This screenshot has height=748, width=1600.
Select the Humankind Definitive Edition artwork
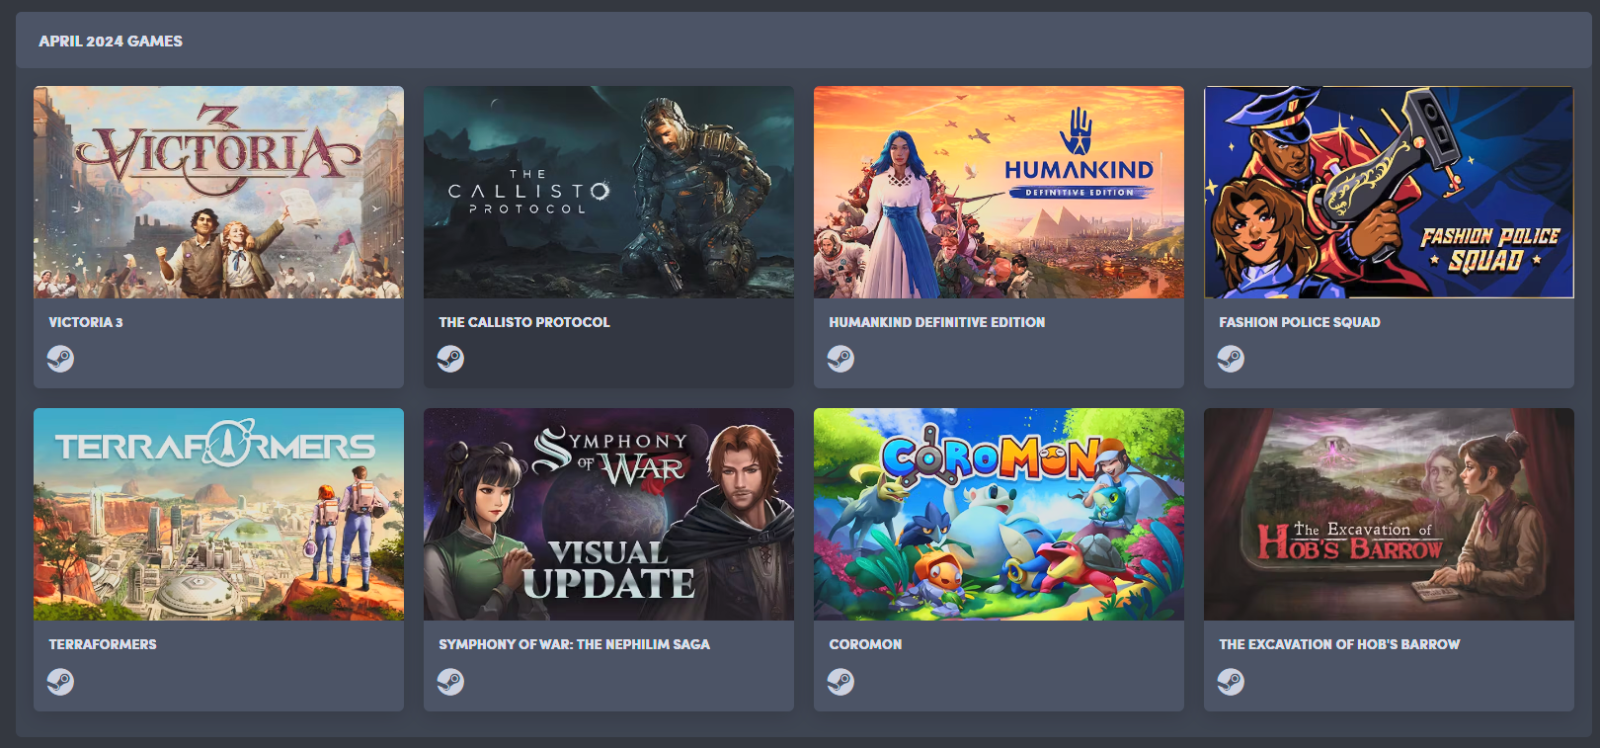pos(999,192)
